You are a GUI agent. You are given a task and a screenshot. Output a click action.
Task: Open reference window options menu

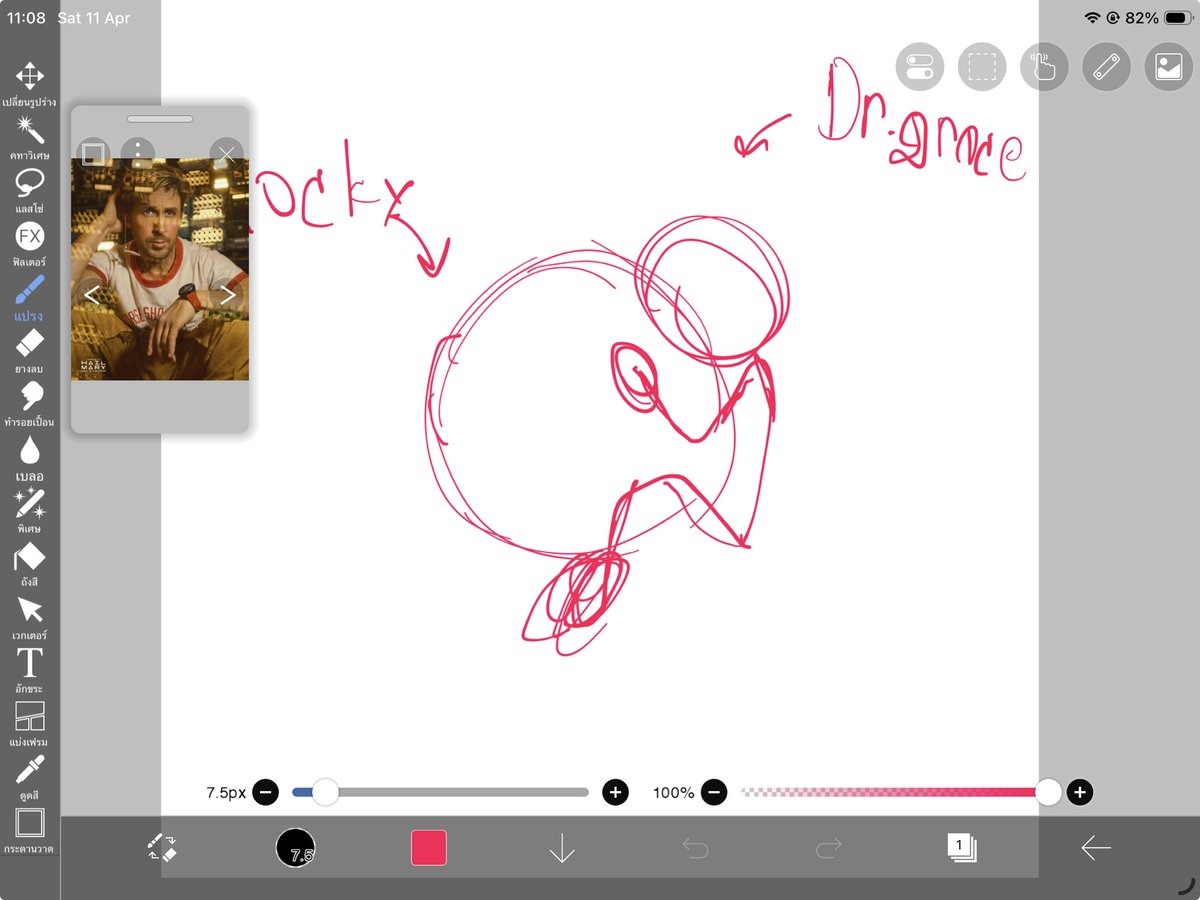137,154
